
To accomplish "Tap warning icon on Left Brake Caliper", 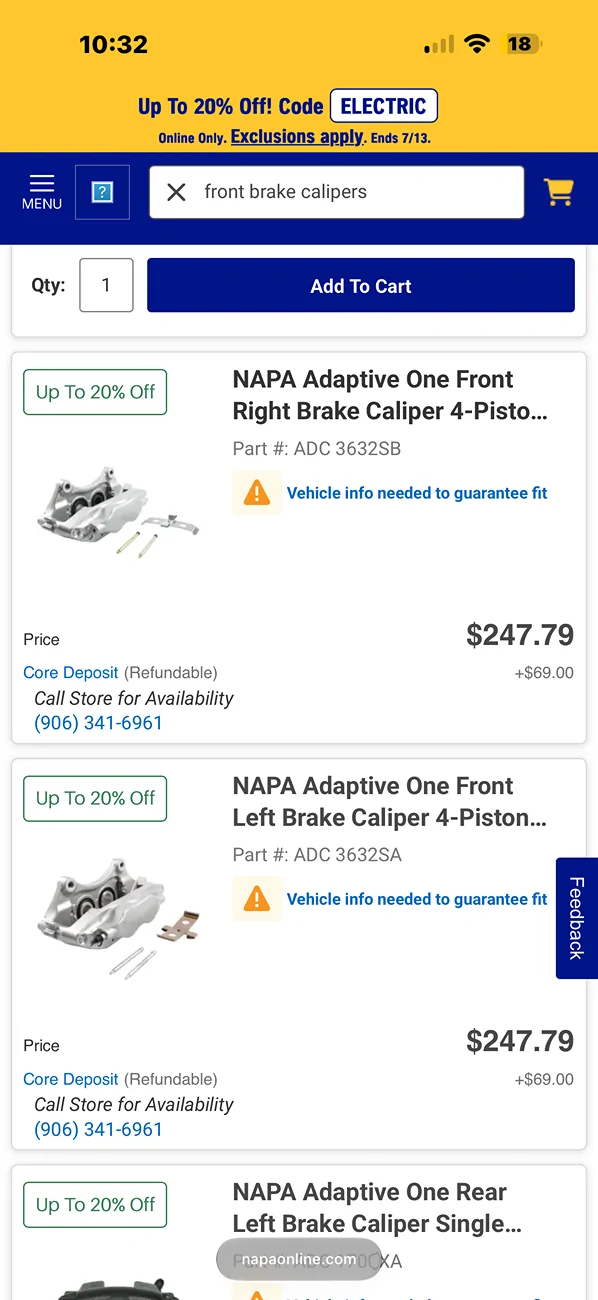I will (257, 899).
